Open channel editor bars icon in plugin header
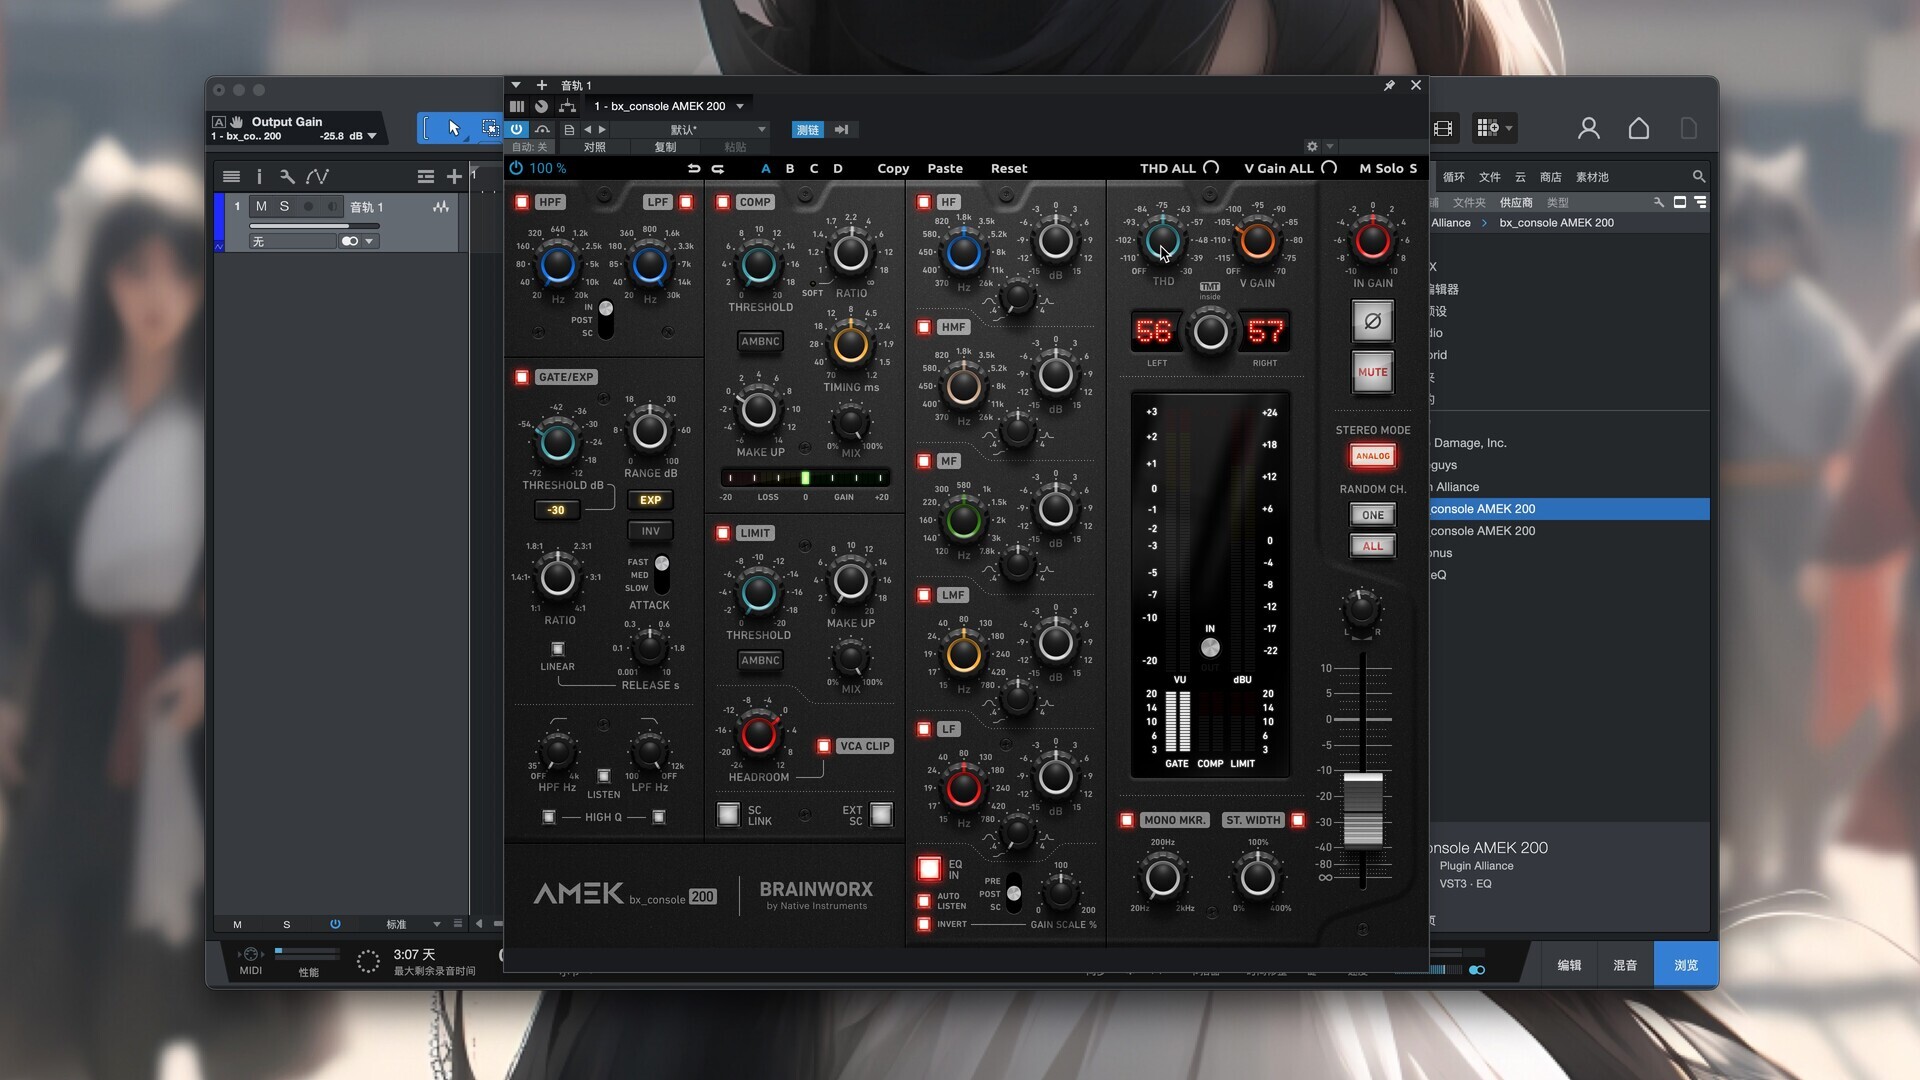The width and height of the screenshot is (1920, 1080). pos(517,106)
